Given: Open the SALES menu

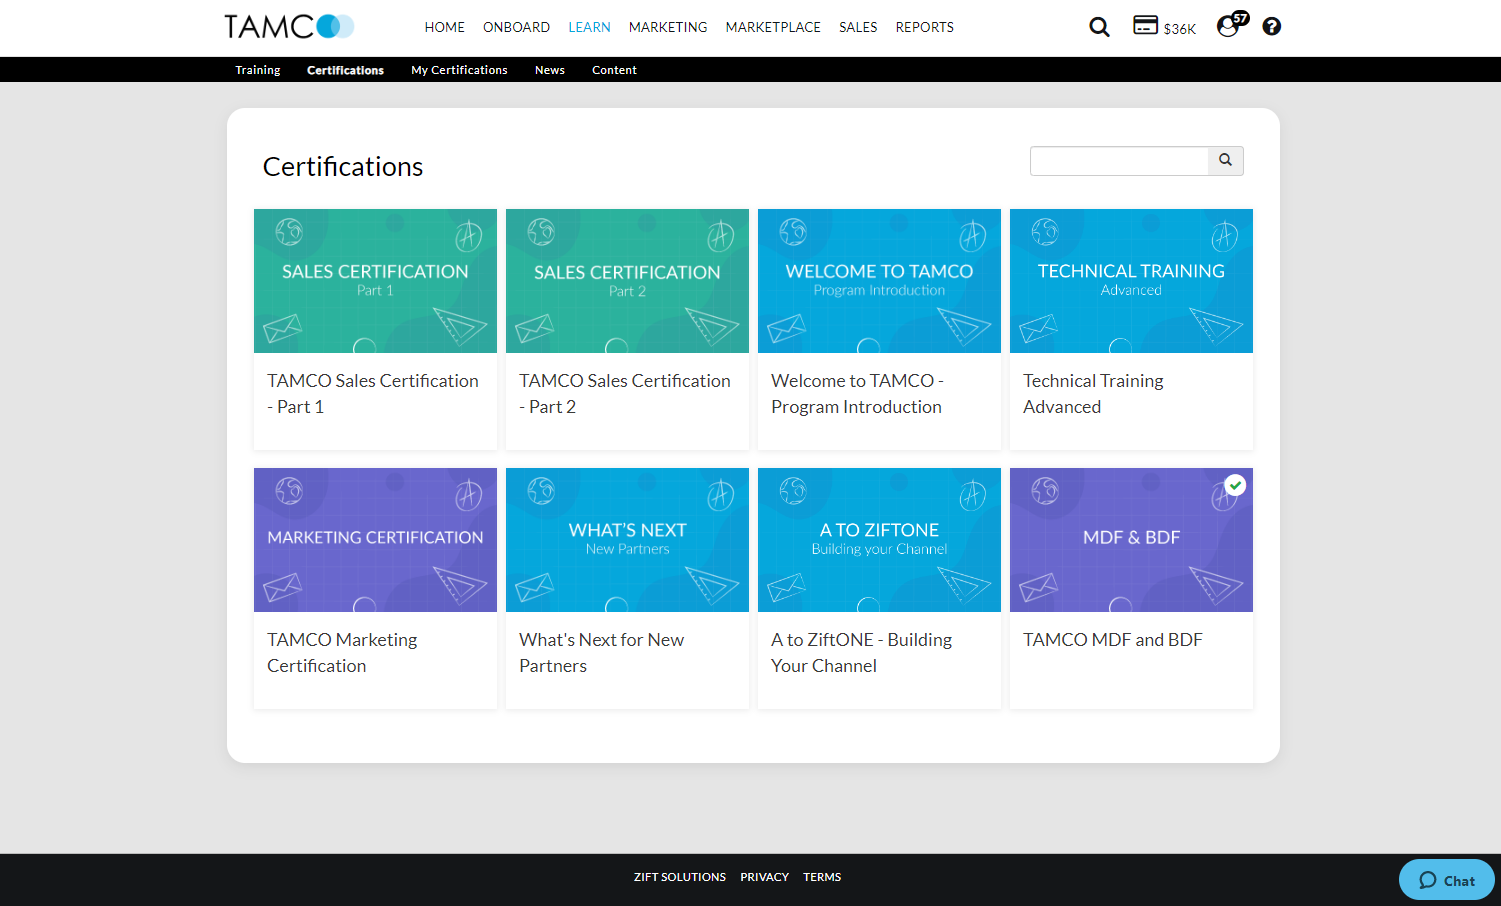Looking at the screenshot, I should pos(858,27).
